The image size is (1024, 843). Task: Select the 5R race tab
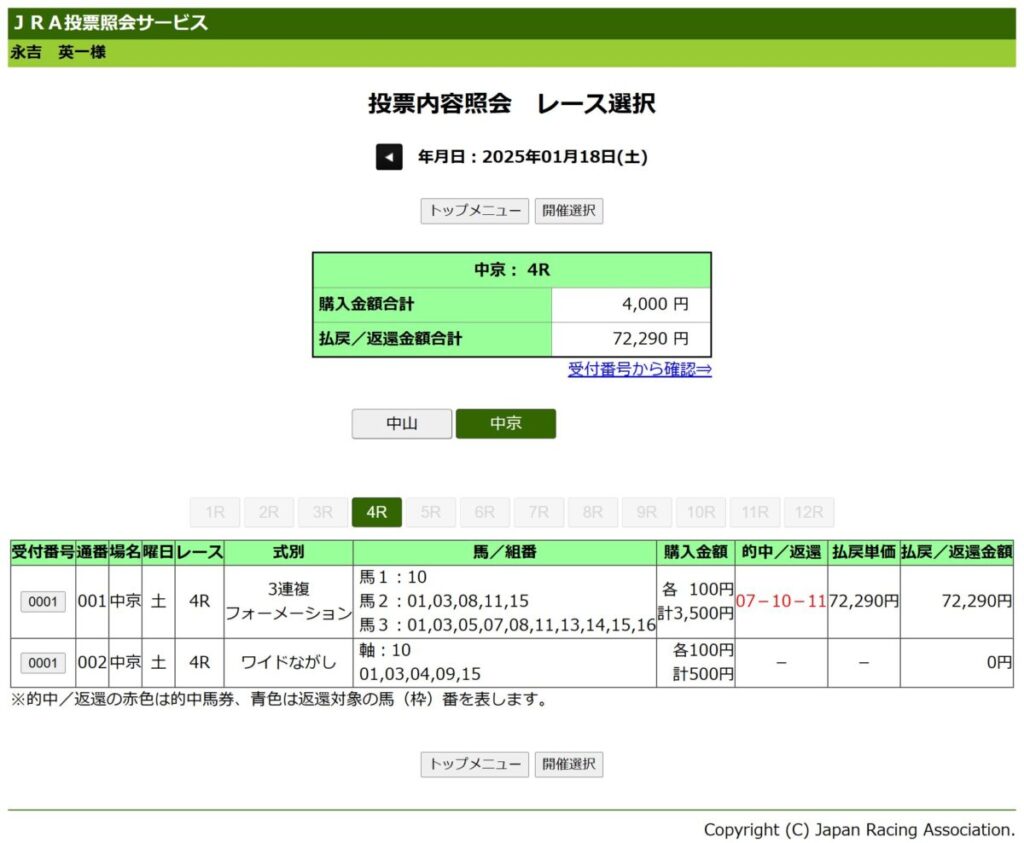[430, 513]
